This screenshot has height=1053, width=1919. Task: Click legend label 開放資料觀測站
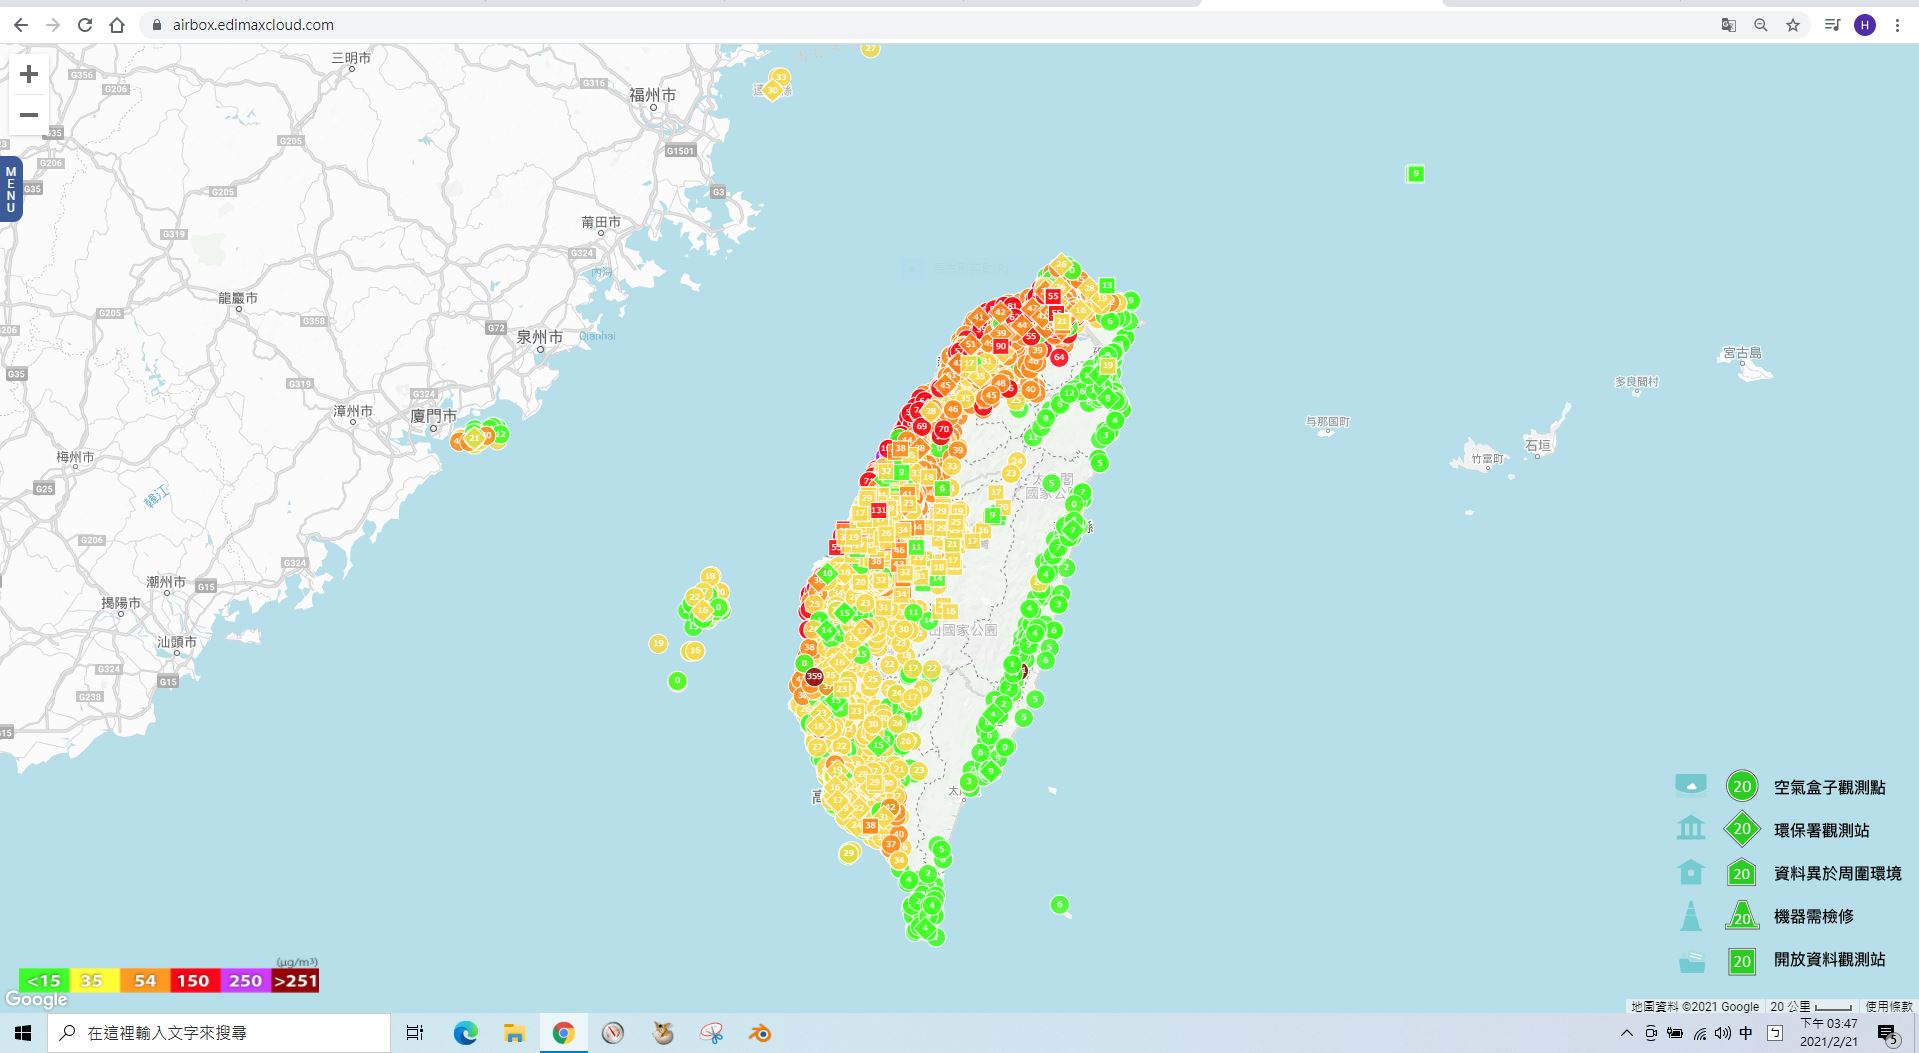point(1830,959)
